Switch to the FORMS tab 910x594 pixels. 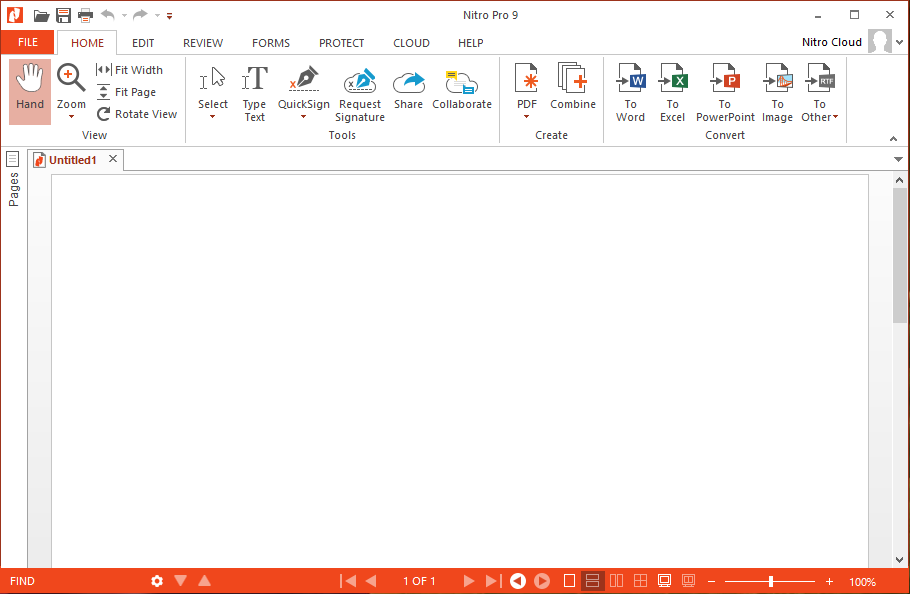pyautogui.click(x=270, y=43)
